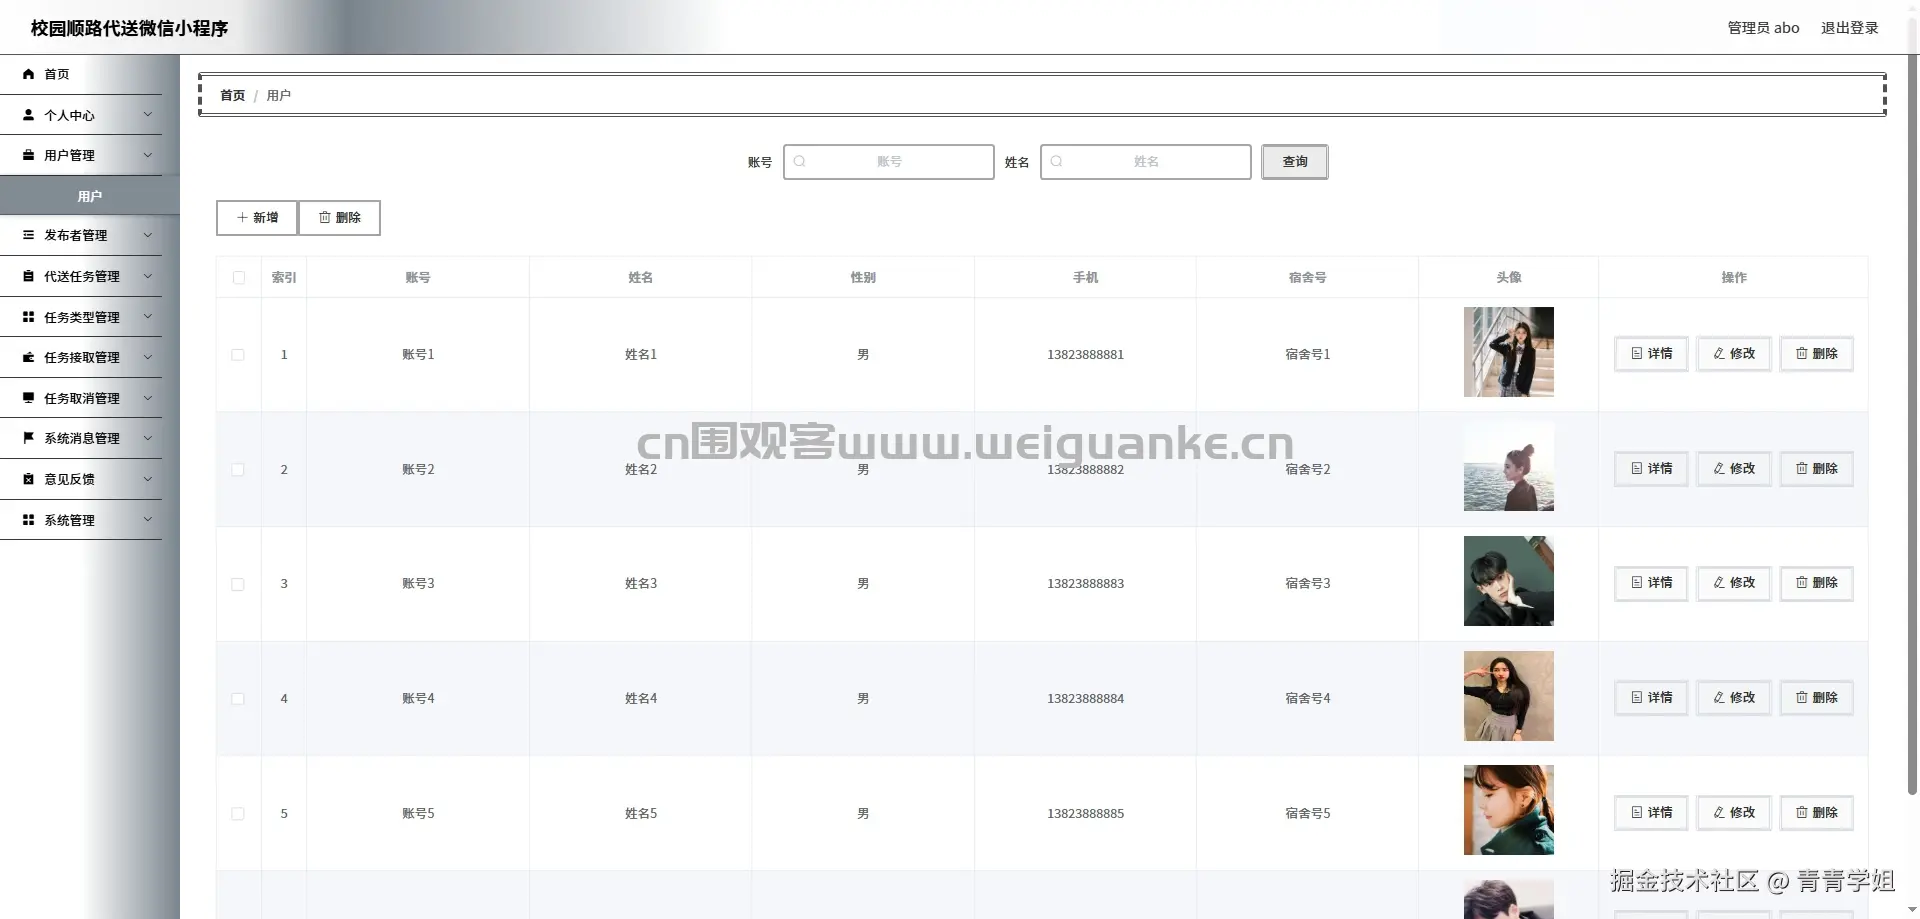Click the 账号 search input field

tap(889, 162)
